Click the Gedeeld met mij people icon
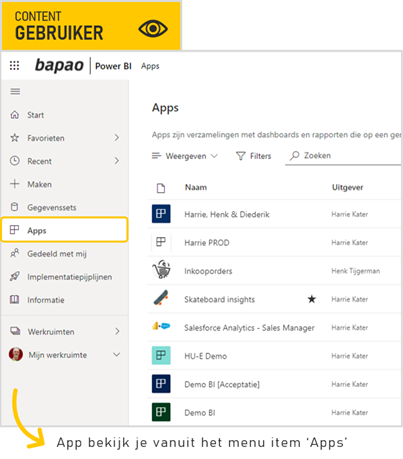The height and width of the screenshot is (459, 403). point(15,253)
